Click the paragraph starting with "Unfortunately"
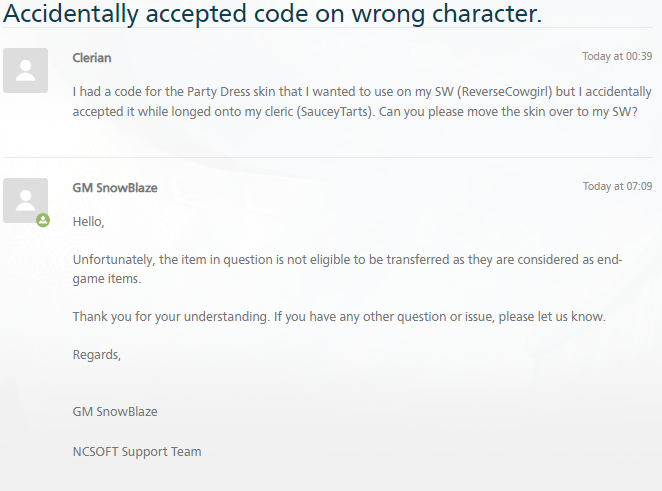This screenshot has width=662, height=491. (347, 260)
